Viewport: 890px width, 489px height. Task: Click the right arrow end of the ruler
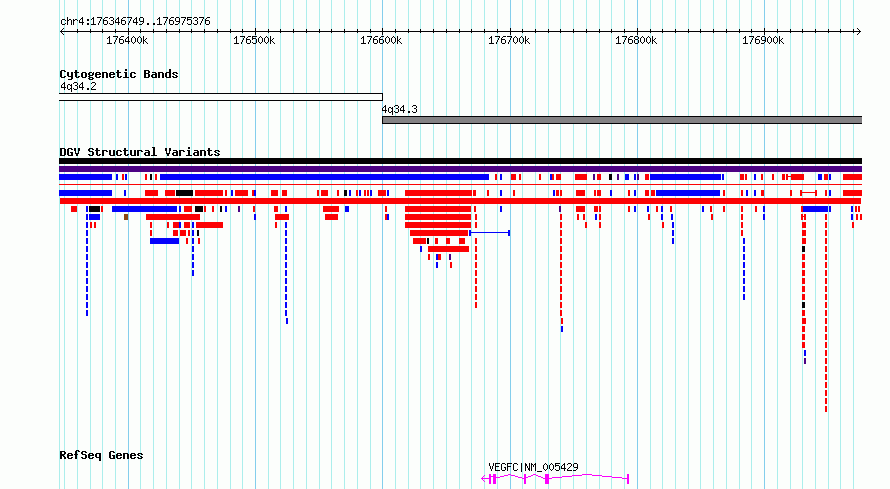pos(858,32)
